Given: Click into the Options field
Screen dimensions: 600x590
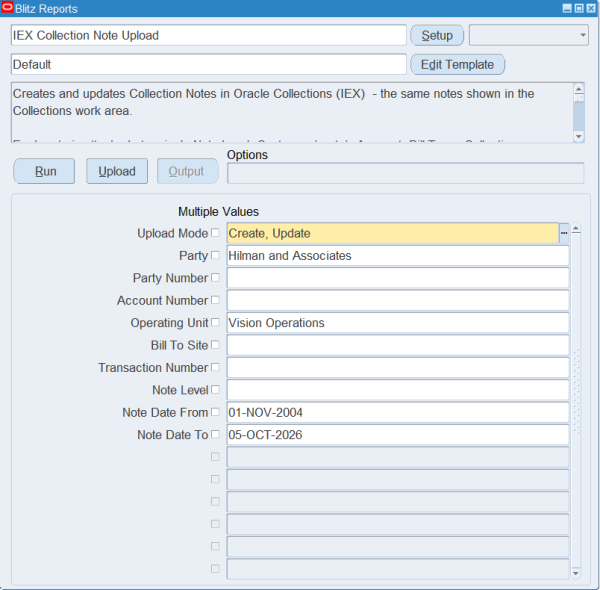Looking at the screenshot, I should [406, 173].
